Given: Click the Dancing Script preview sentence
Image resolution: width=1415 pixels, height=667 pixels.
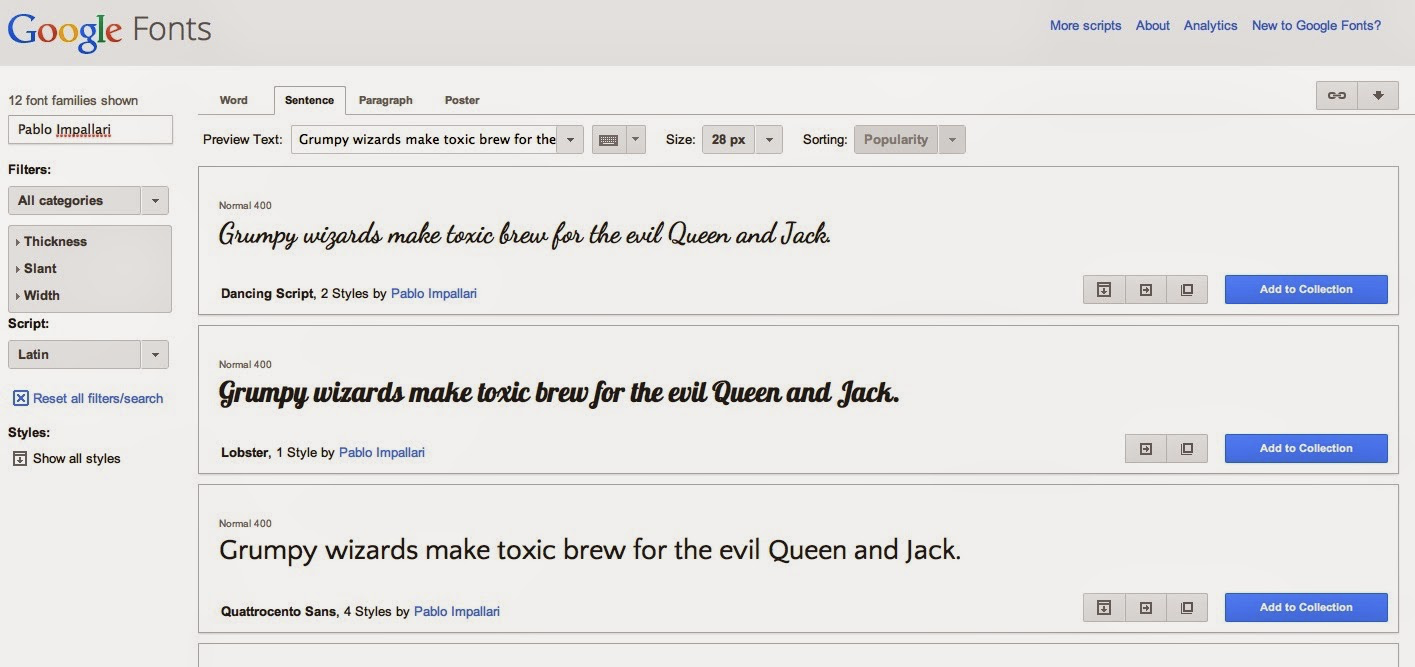Looking at the screenshot, I should pos(525,235).
